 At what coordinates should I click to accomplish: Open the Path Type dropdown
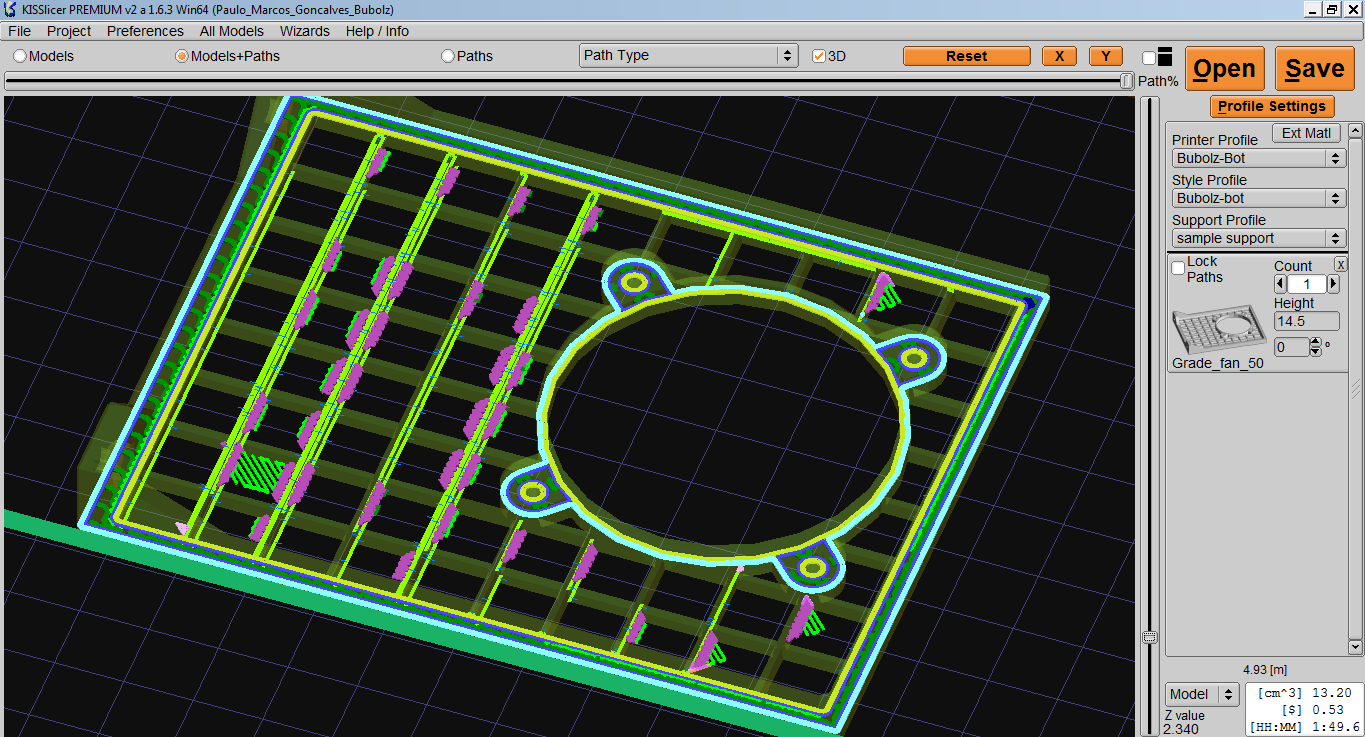pos(688,55)
